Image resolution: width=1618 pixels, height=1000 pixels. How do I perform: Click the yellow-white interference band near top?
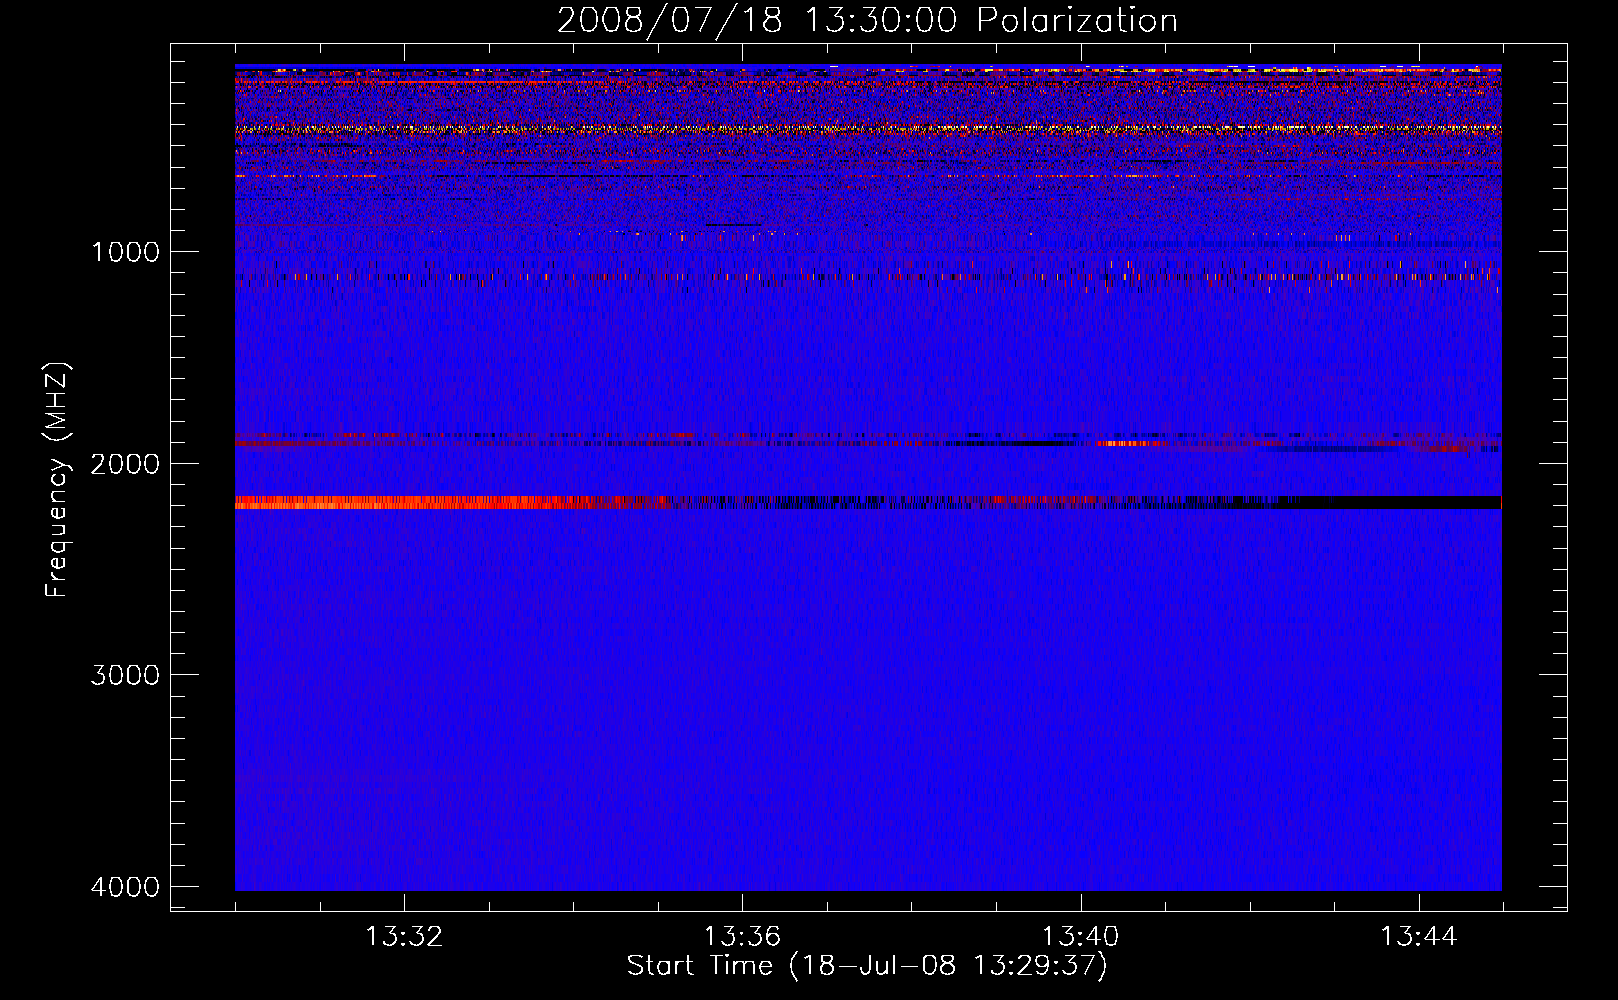(x=868, y=129)
